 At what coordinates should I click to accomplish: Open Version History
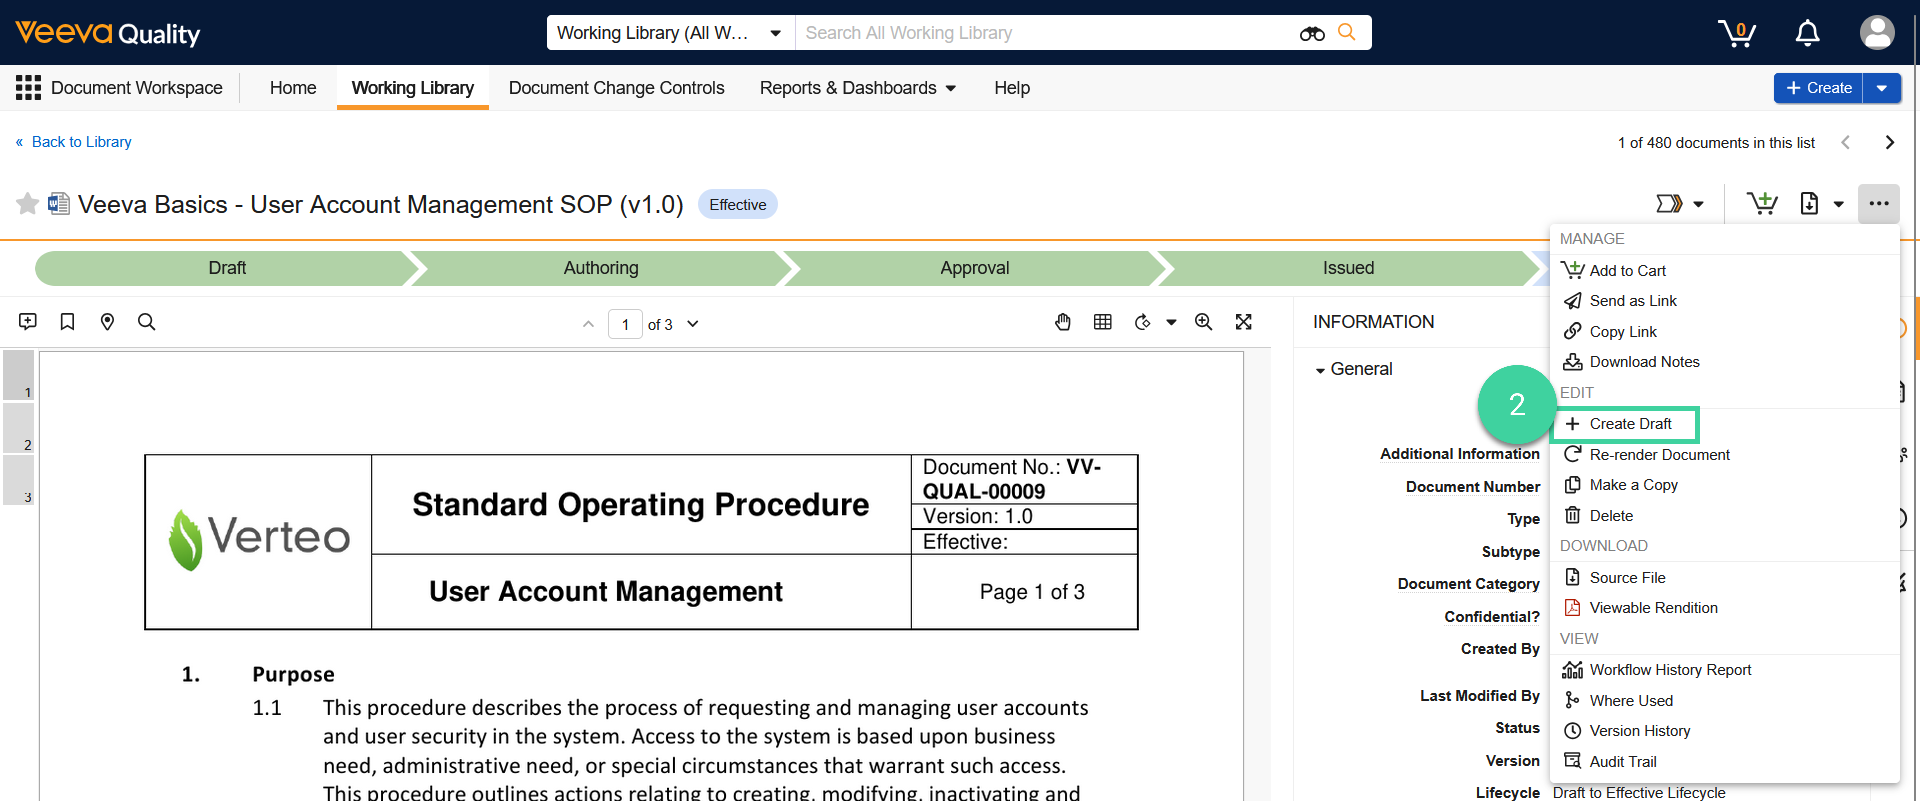click(1724, 731)
